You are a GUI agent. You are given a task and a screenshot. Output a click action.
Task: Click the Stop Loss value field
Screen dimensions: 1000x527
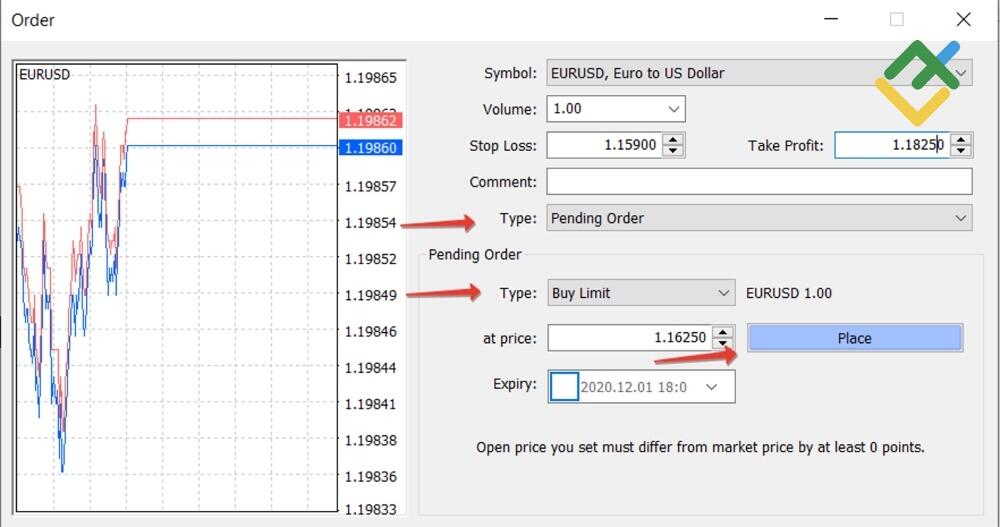pos(603,145)
